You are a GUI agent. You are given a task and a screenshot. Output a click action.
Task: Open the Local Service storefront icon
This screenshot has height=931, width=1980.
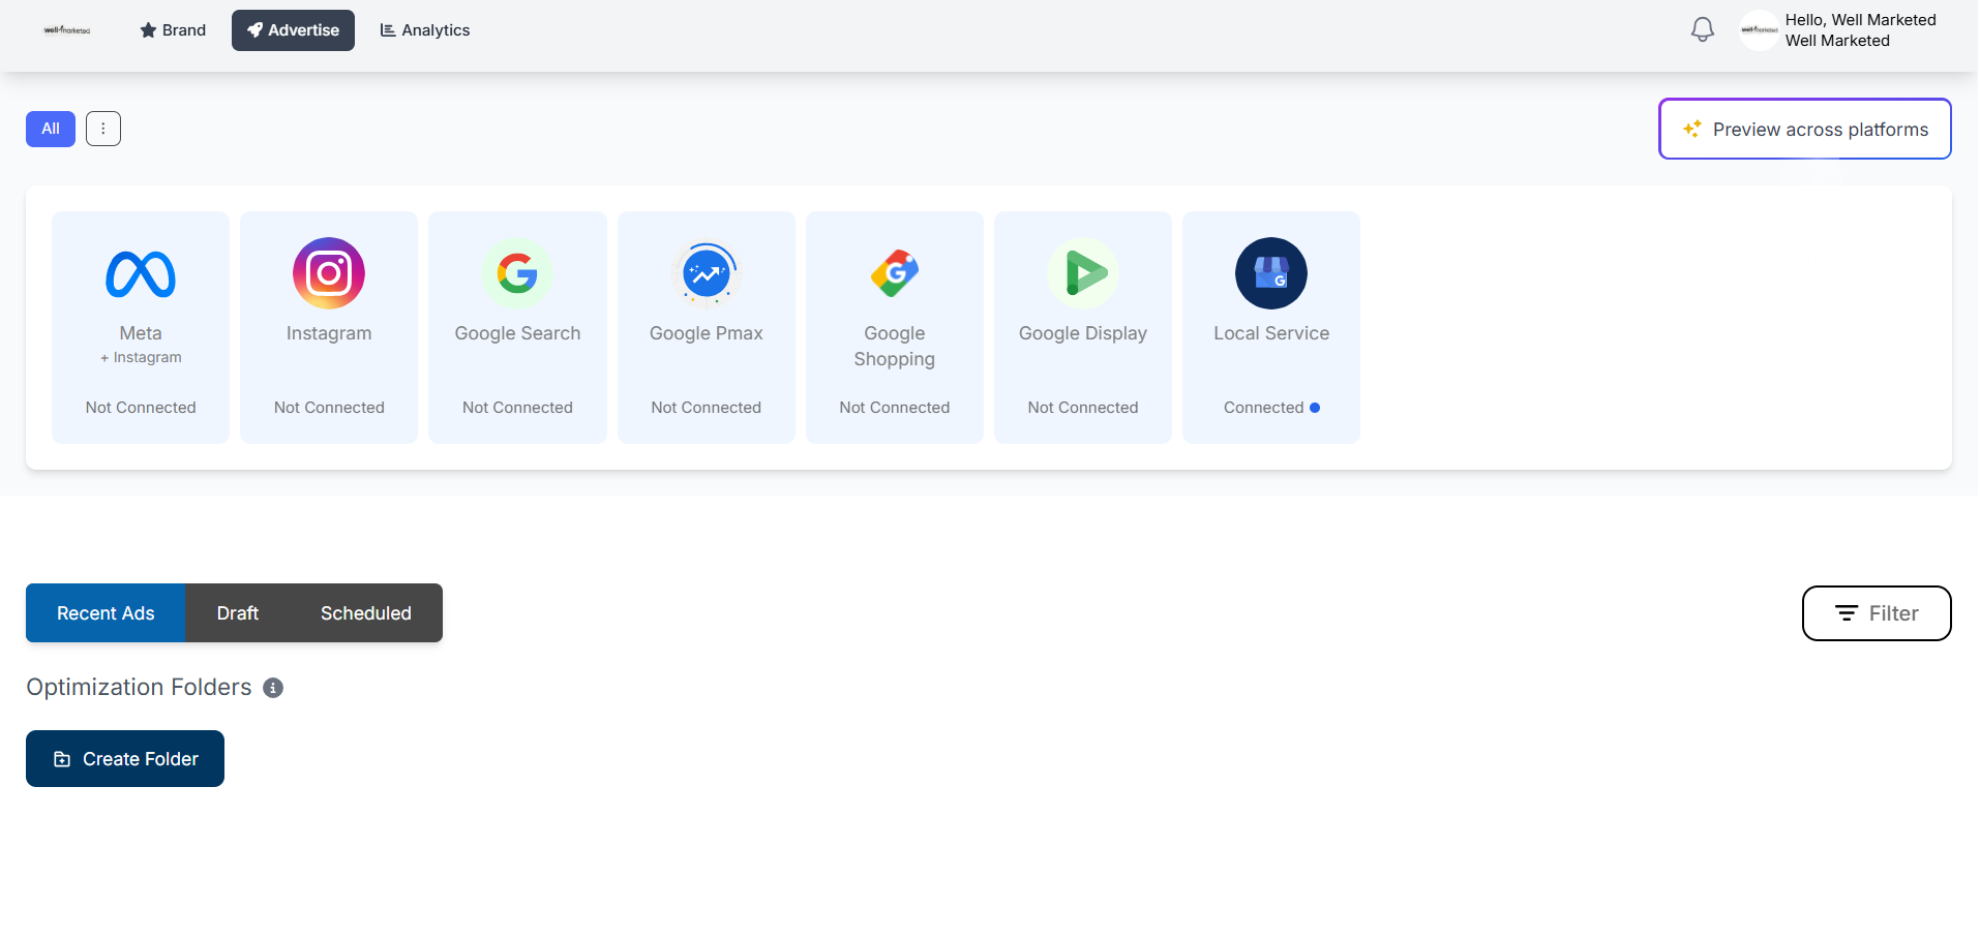(1271, 273)
